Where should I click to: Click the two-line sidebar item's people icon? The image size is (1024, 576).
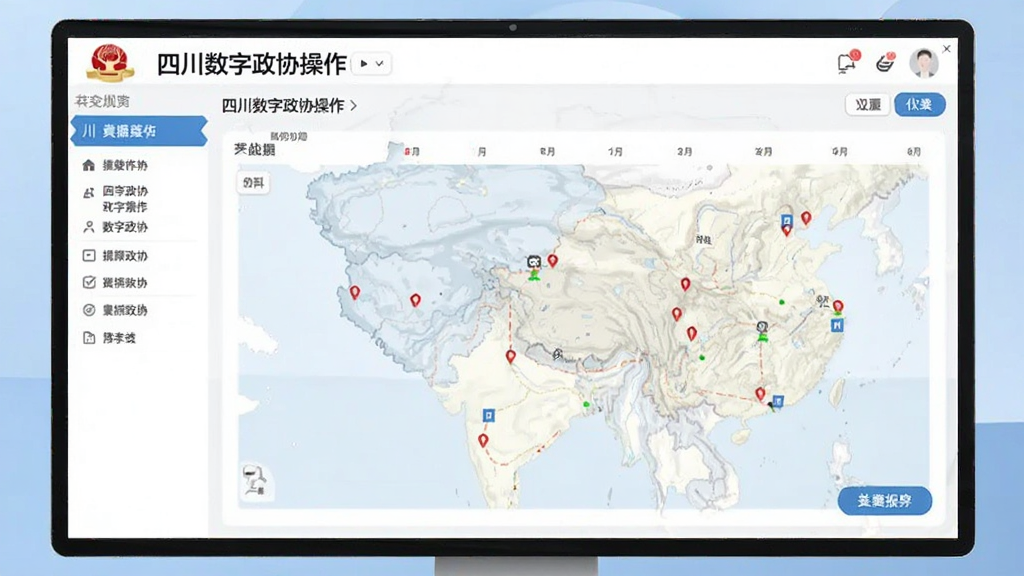click(x=89, y=193)
